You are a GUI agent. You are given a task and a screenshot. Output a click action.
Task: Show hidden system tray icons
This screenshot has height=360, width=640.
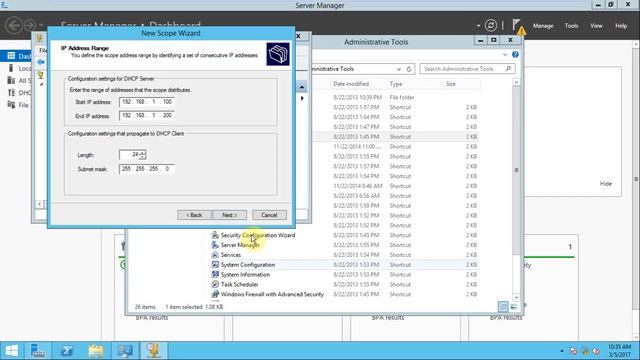pyautogui.click(x=562, y=351)
